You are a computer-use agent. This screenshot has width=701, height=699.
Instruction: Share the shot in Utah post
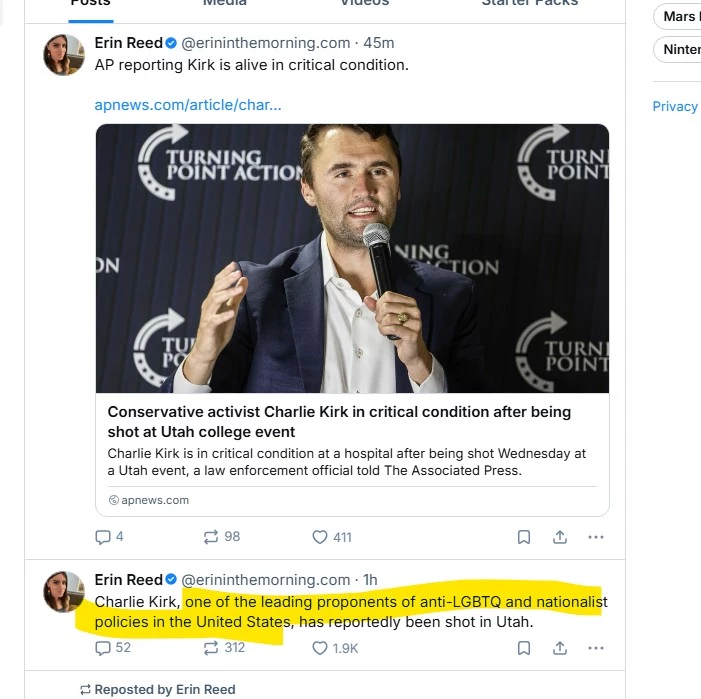click(560, 648)
